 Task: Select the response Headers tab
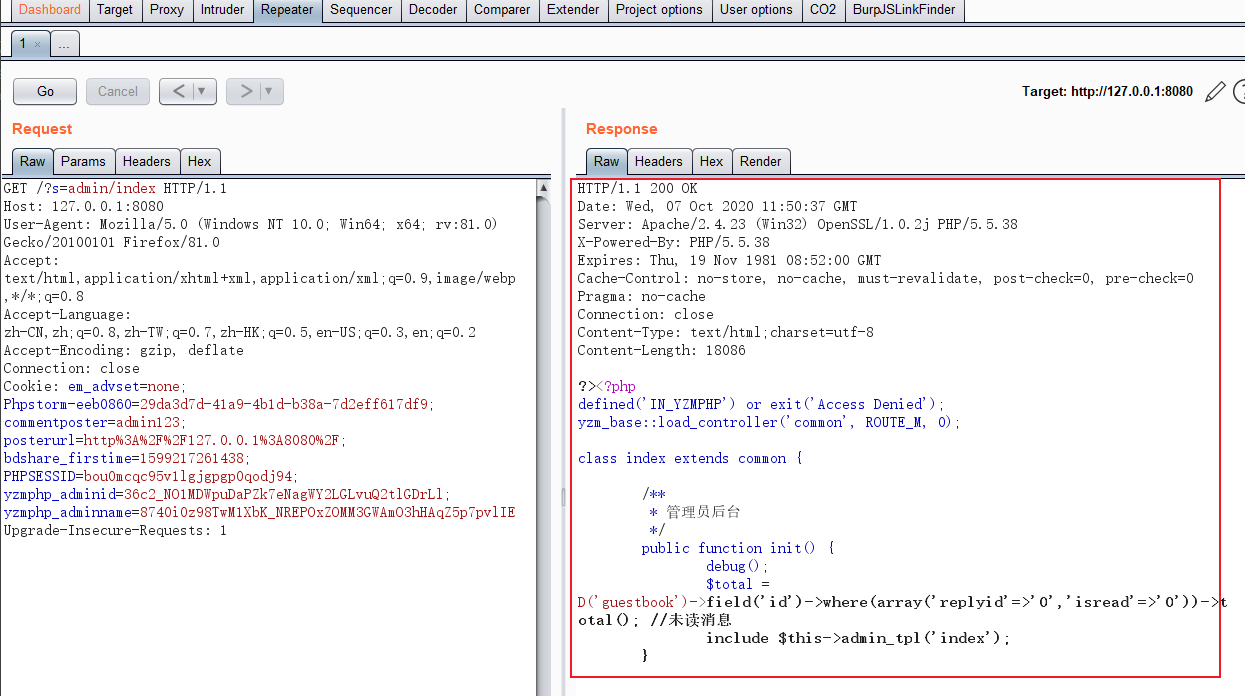[658, 161]
